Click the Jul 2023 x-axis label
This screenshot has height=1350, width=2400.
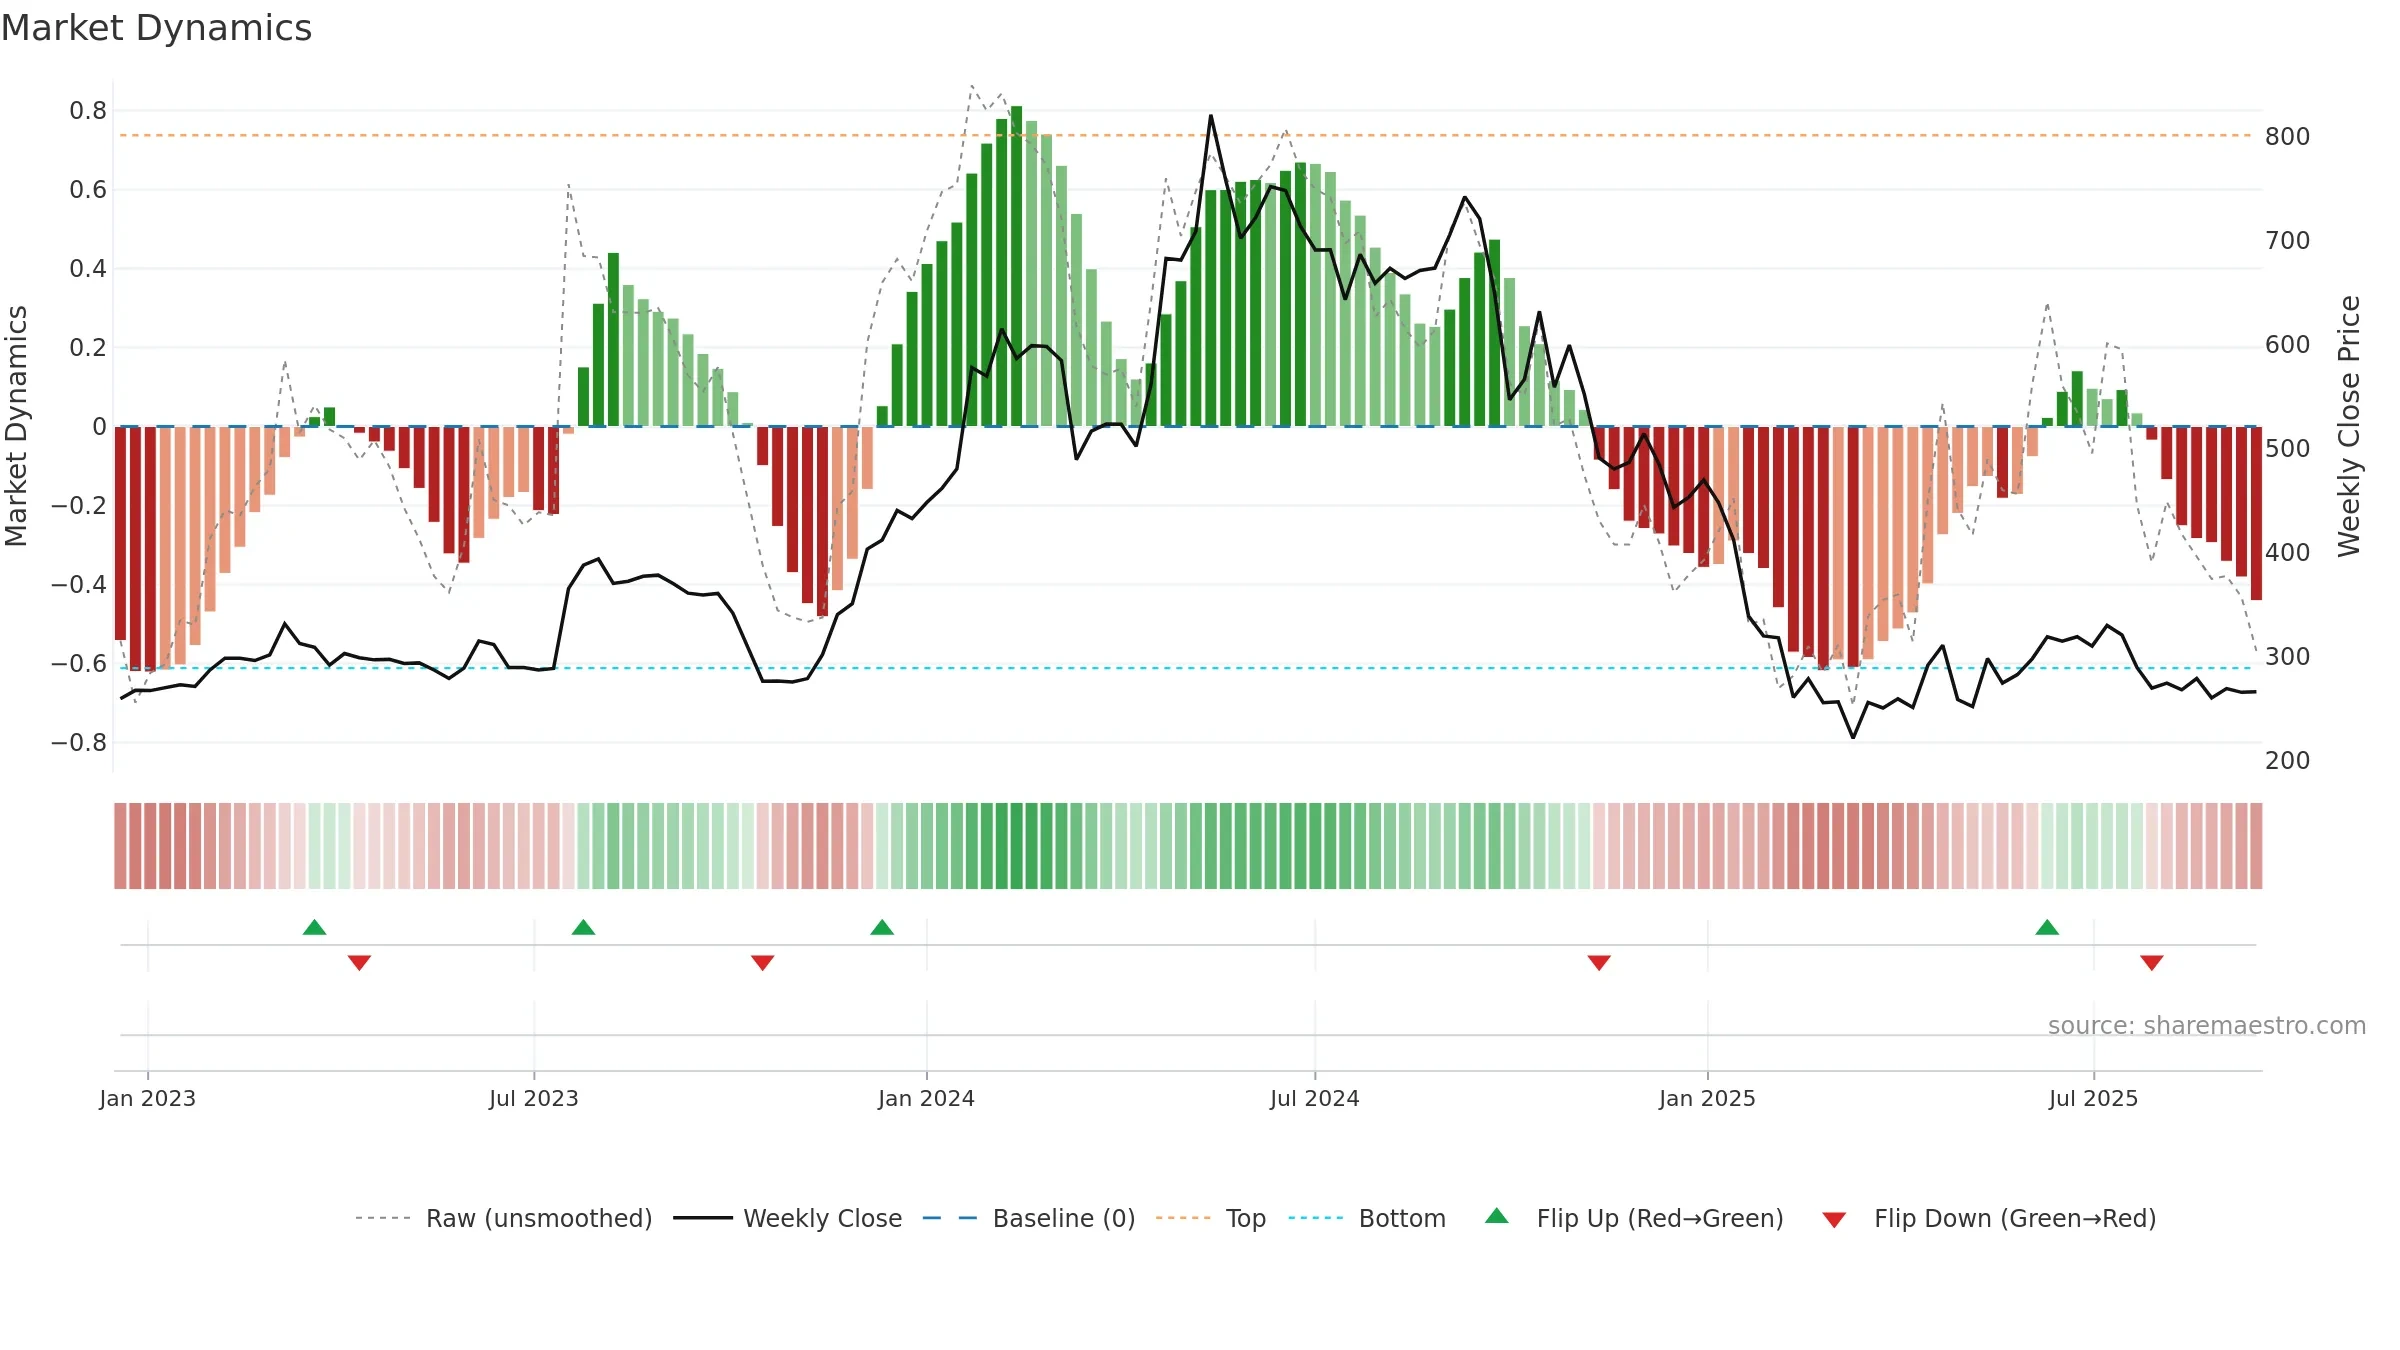click(x=534, y=1098)
